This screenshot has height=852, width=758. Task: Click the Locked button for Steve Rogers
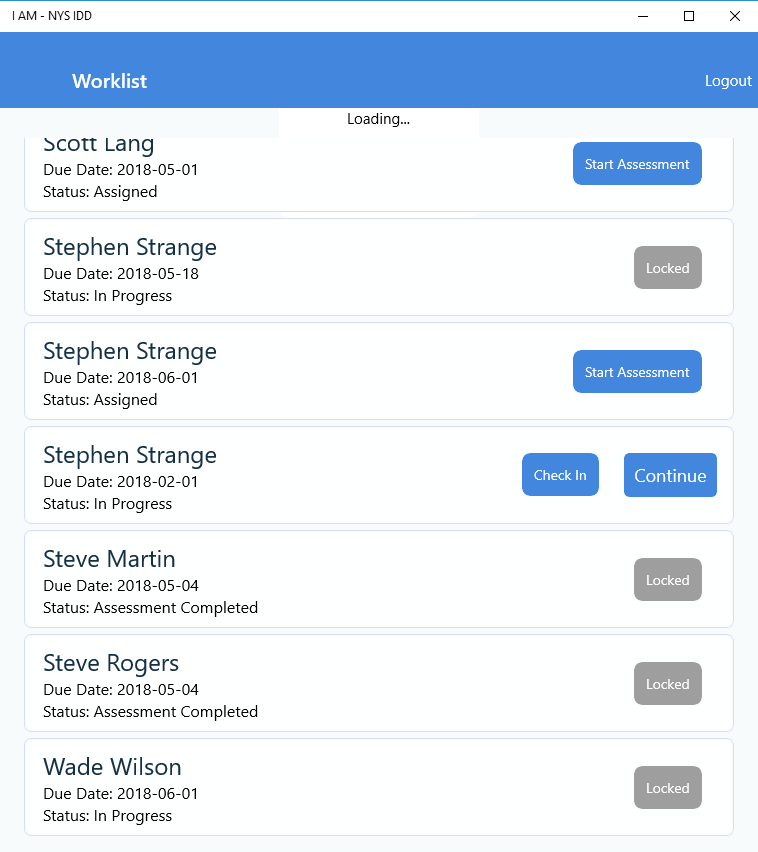pyautogui.click(x=667, y=683)
